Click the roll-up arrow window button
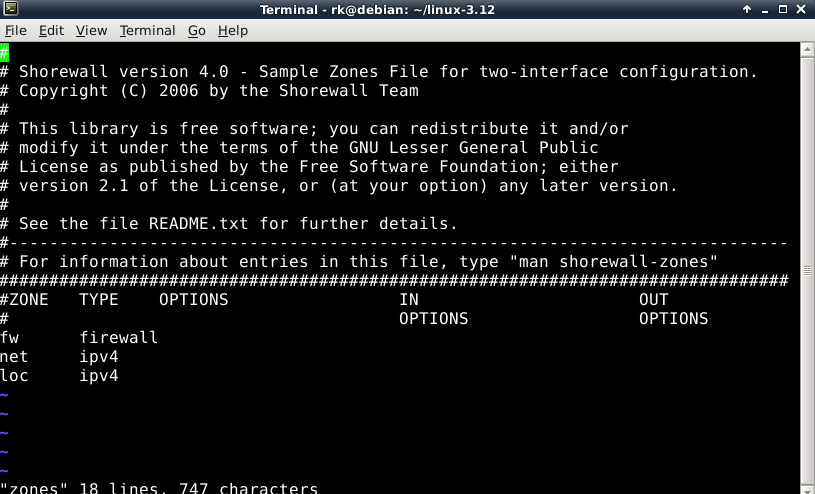 click(747, 9)
